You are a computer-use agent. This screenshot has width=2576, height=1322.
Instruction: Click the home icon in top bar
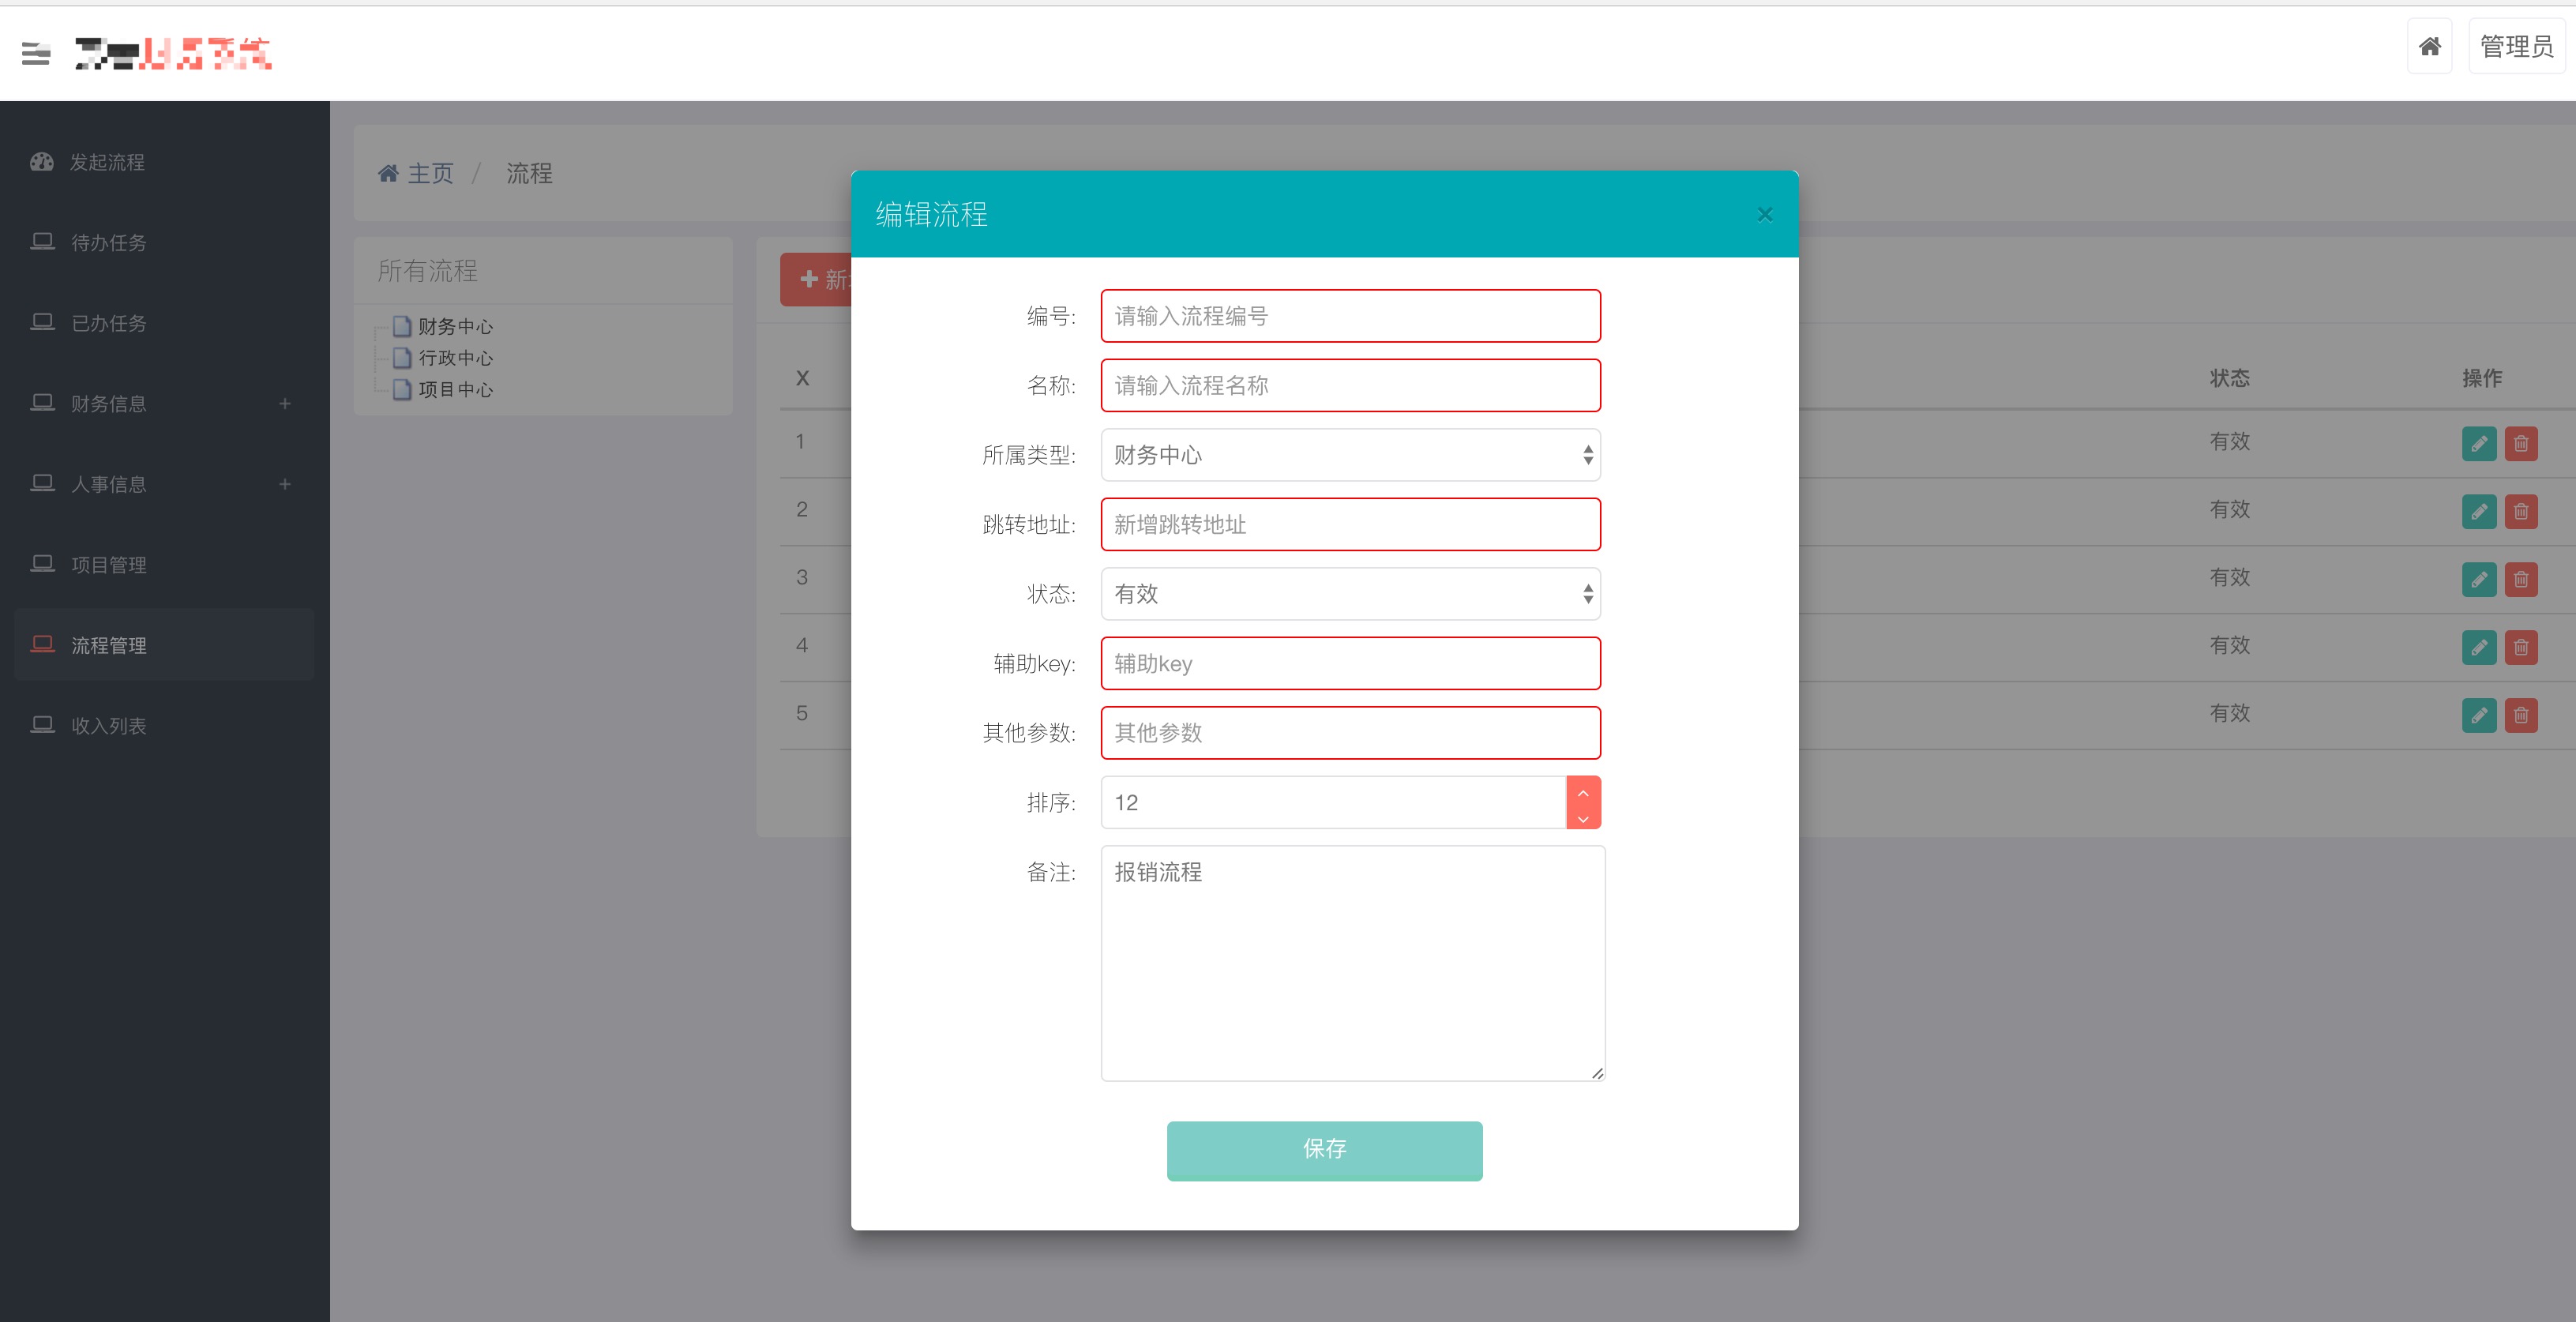point(2429,46)
